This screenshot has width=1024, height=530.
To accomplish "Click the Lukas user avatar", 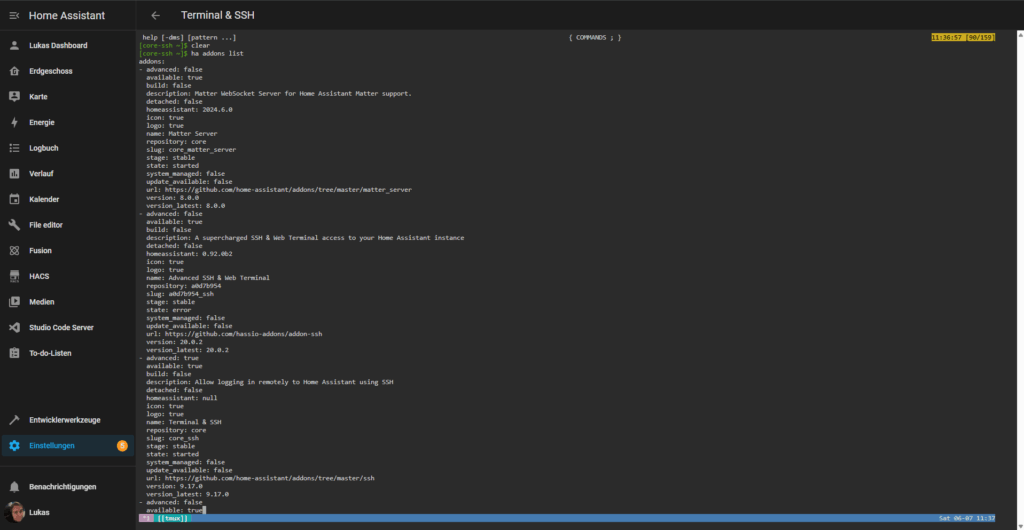I will [14, 512].
